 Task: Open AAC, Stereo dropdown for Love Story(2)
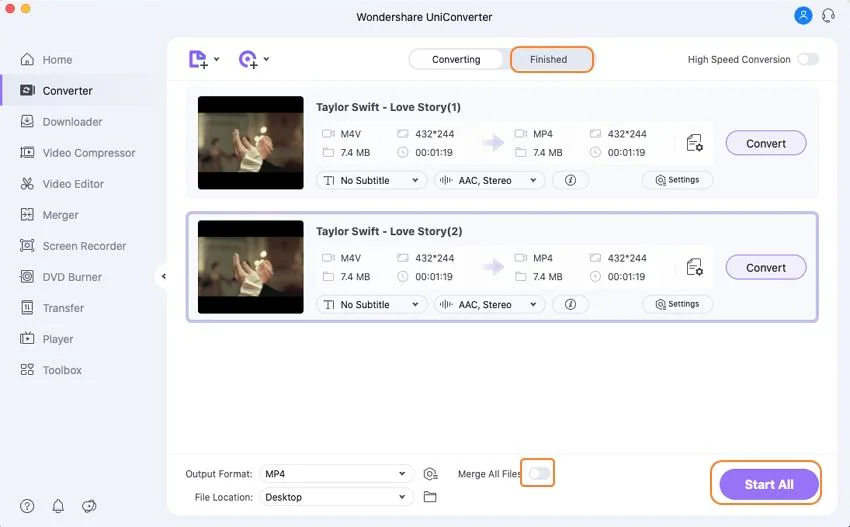point(489,305)
